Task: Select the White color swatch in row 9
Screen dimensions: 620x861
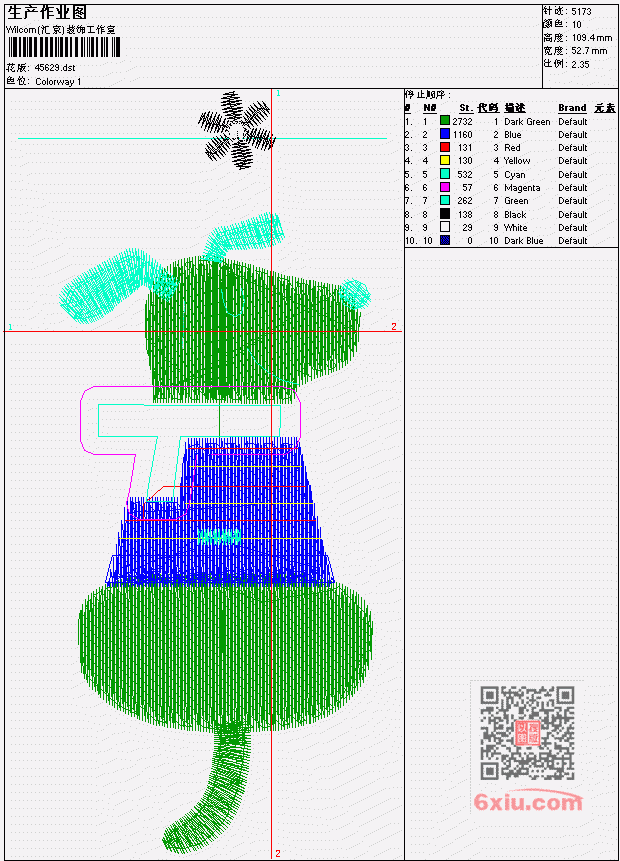Action: (445, 227)
